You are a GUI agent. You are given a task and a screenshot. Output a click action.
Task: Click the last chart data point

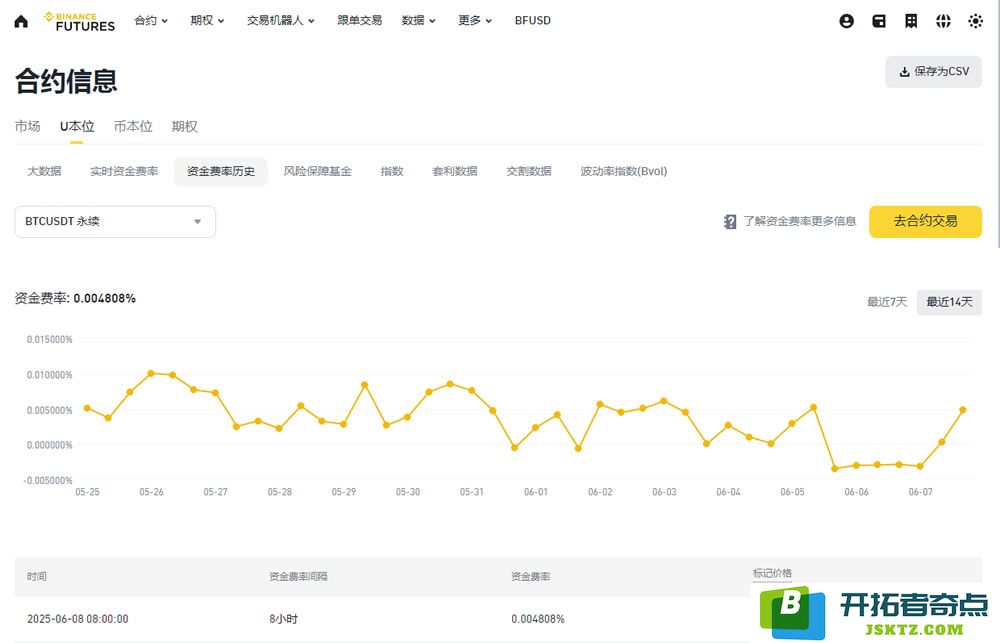tap(963, 410)
